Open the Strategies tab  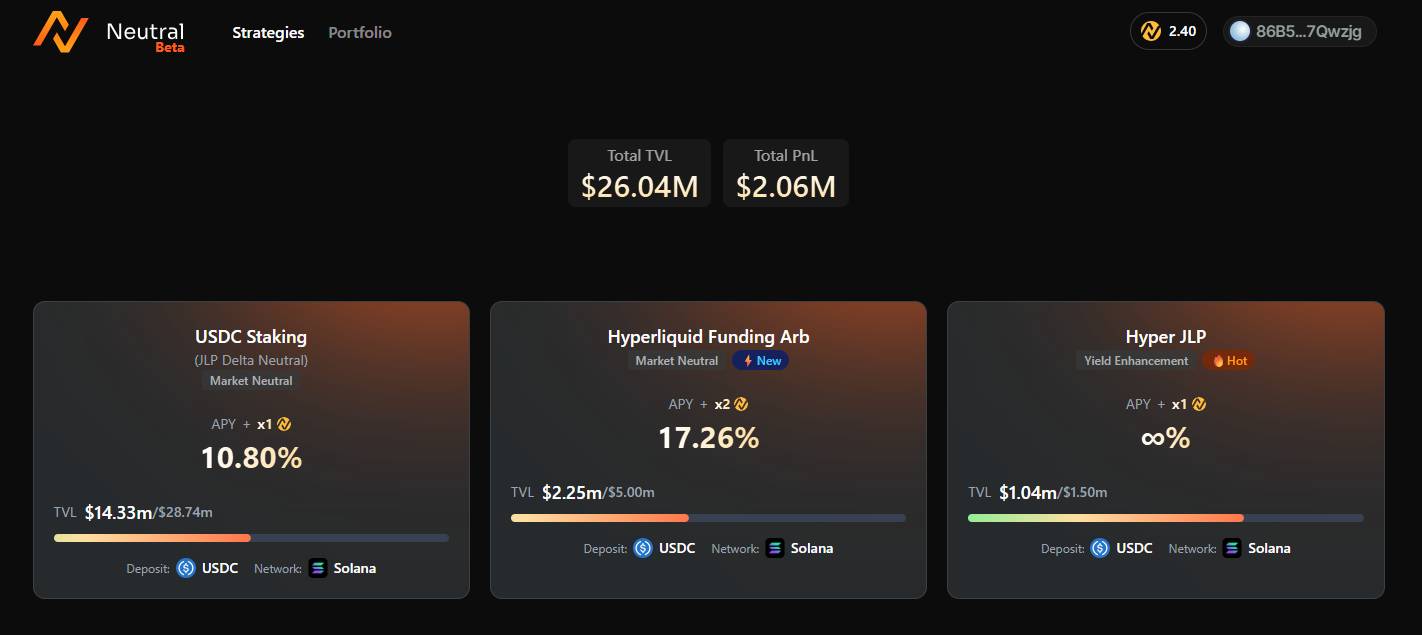(268, 32)
